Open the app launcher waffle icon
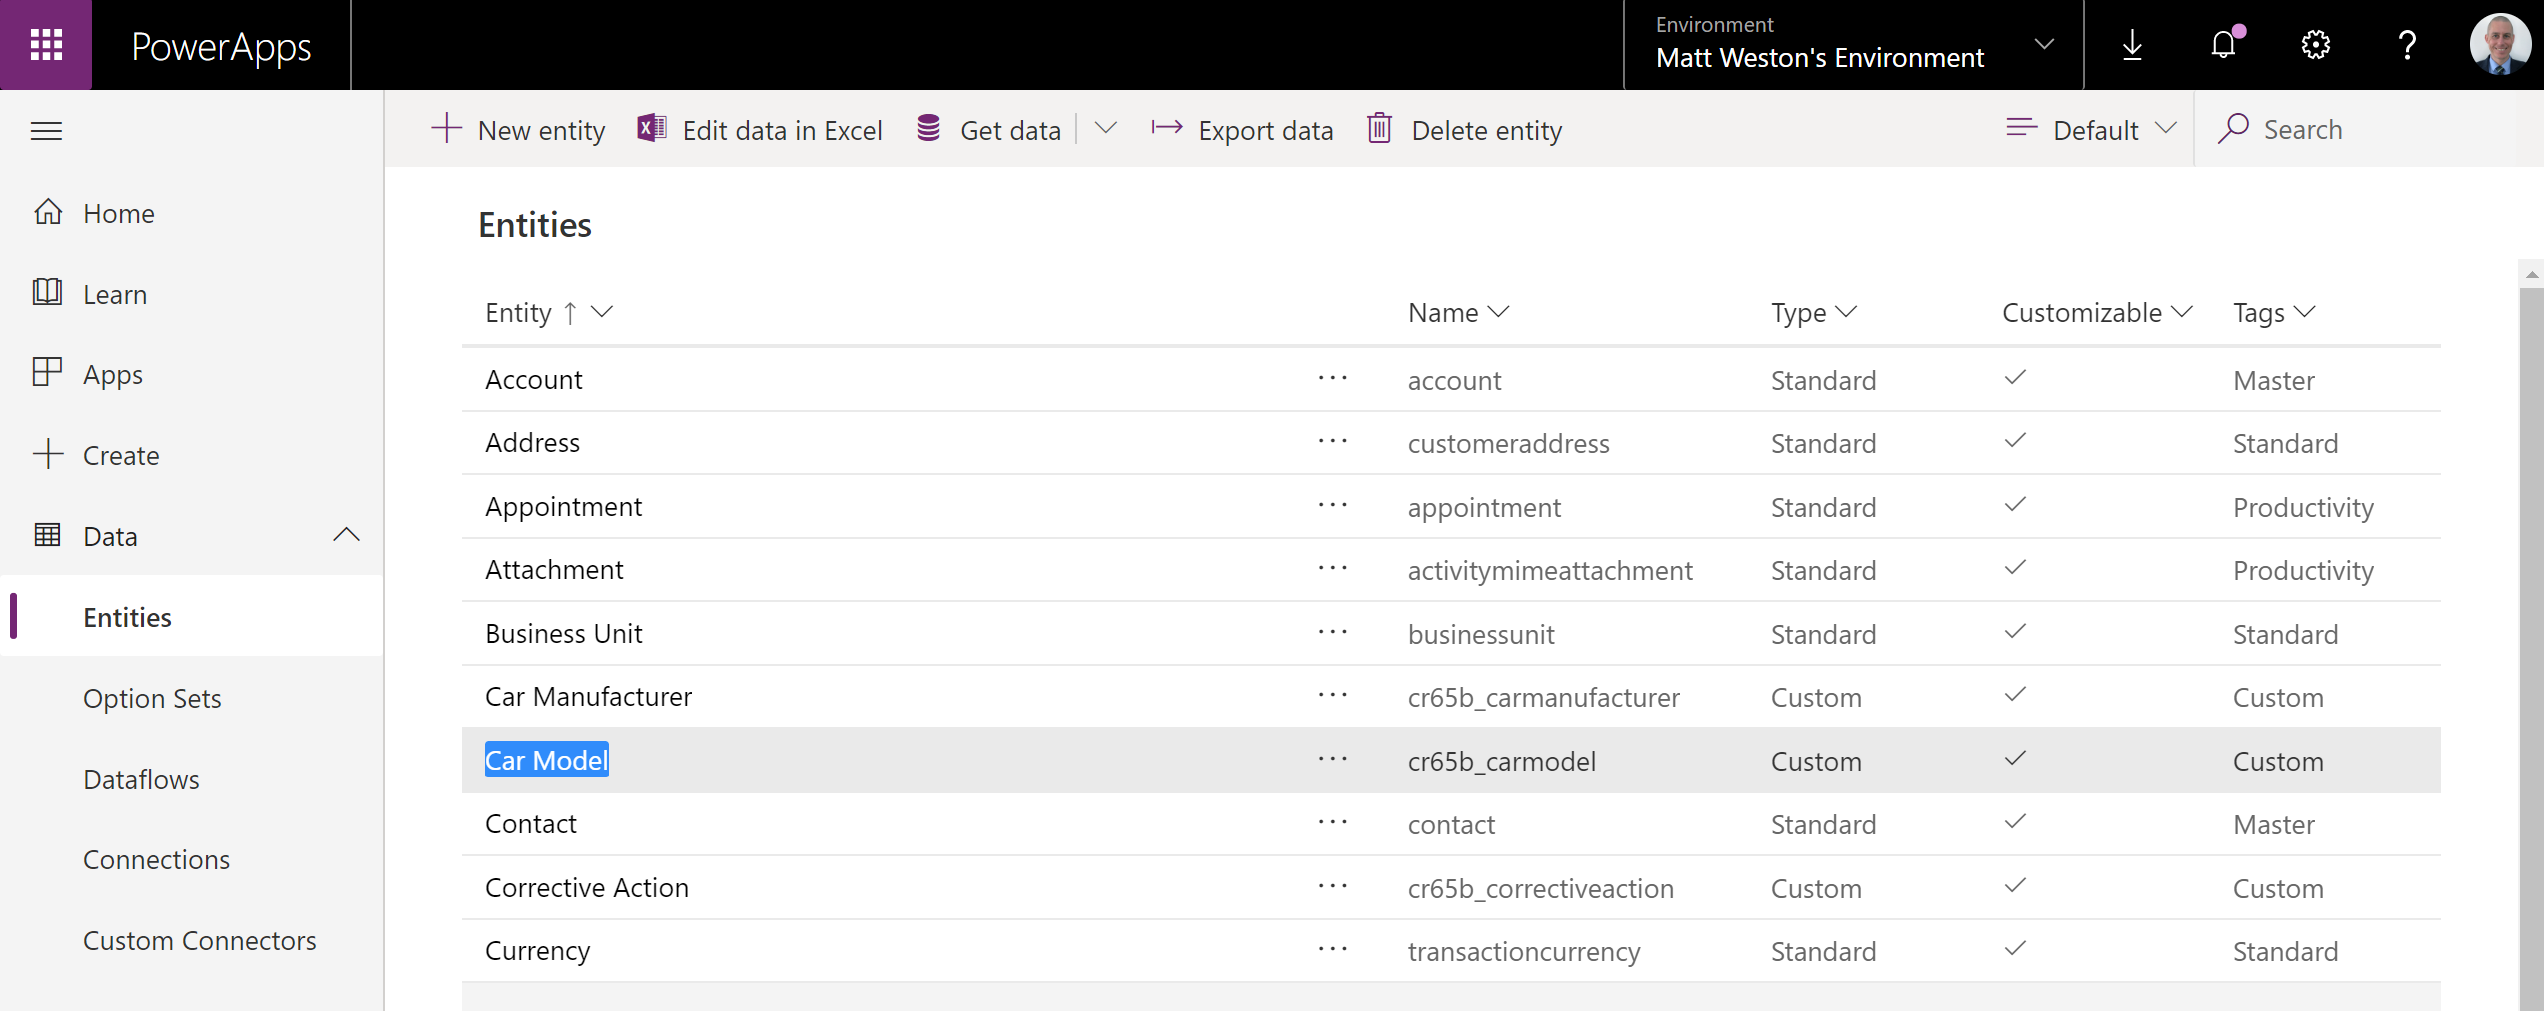Viewport: 2544px width, 1011px height. [x=46, y=45]
